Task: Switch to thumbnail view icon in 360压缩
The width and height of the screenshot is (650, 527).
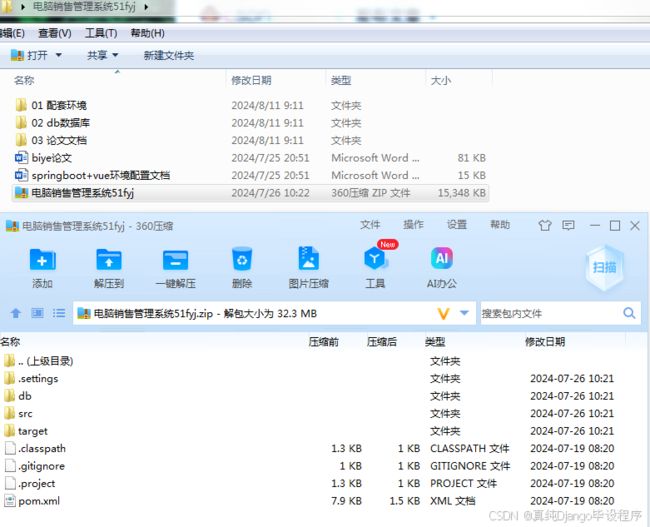Action: pyautogui.click(x=37, y=313)
